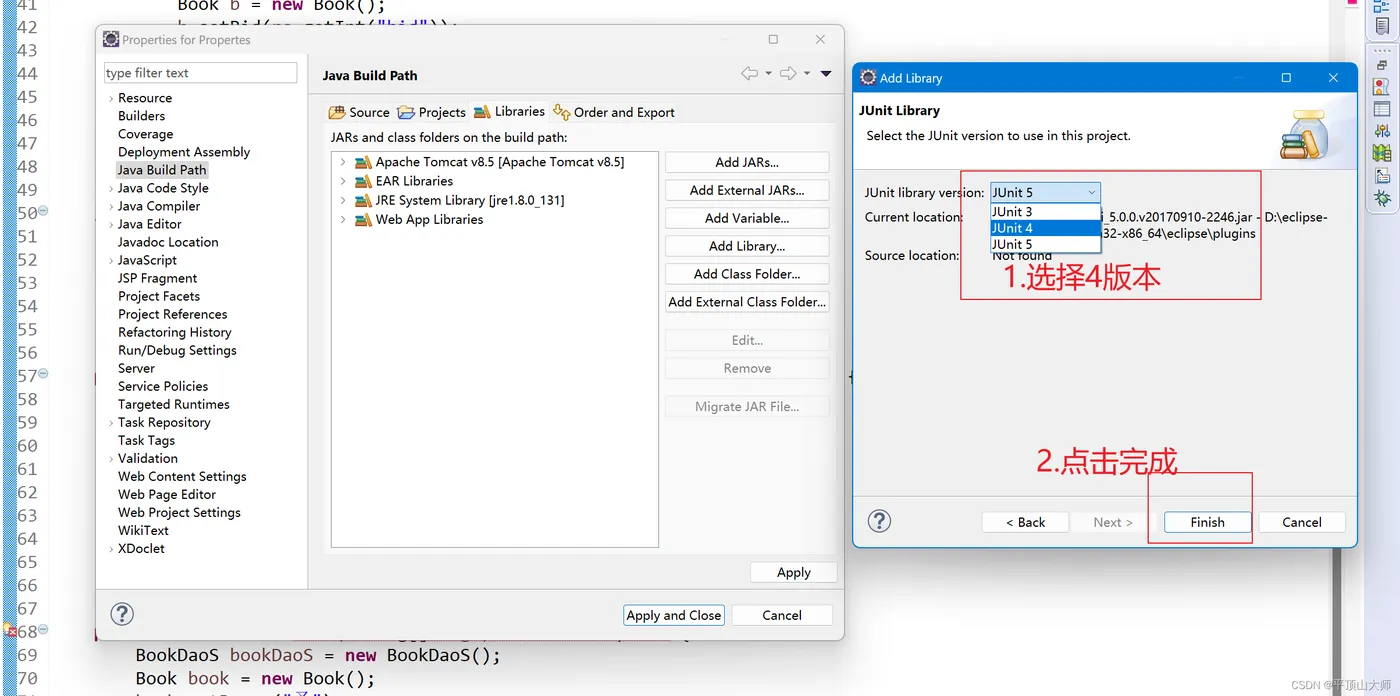Viewport: 1400px width, 696px height.
Task: Open the green map-like view icon in right trim
Action: pyautogui.click(x=1382, y=153)
